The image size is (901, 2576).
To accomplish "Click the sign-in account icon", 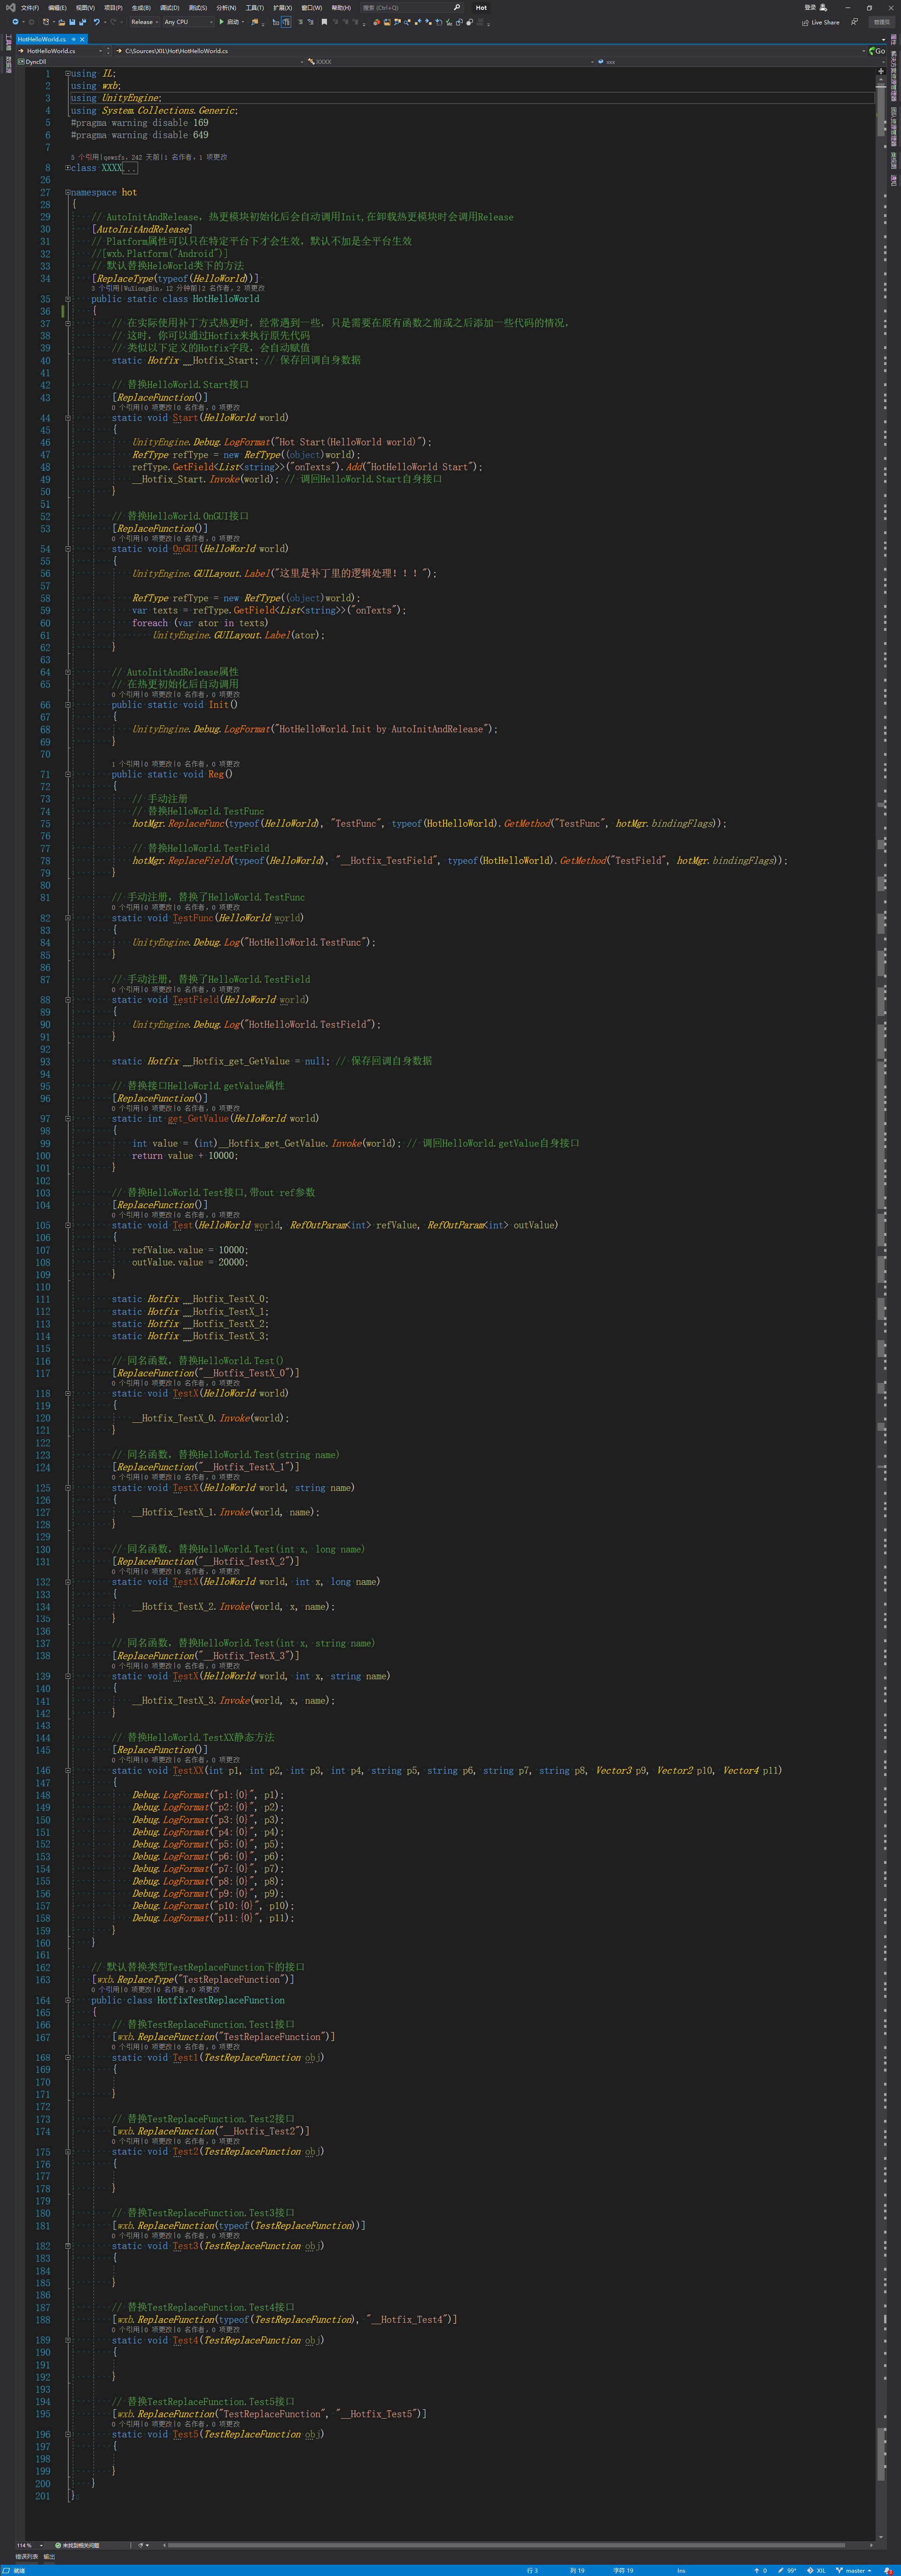I will (x=823, y=7).
